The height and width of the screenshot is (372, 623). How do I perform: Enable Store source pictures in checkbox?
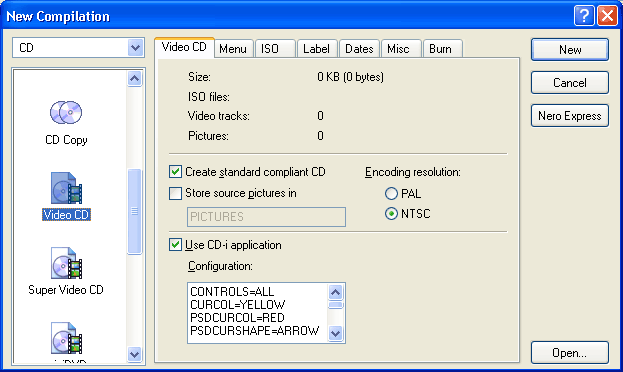coord(175,193)
